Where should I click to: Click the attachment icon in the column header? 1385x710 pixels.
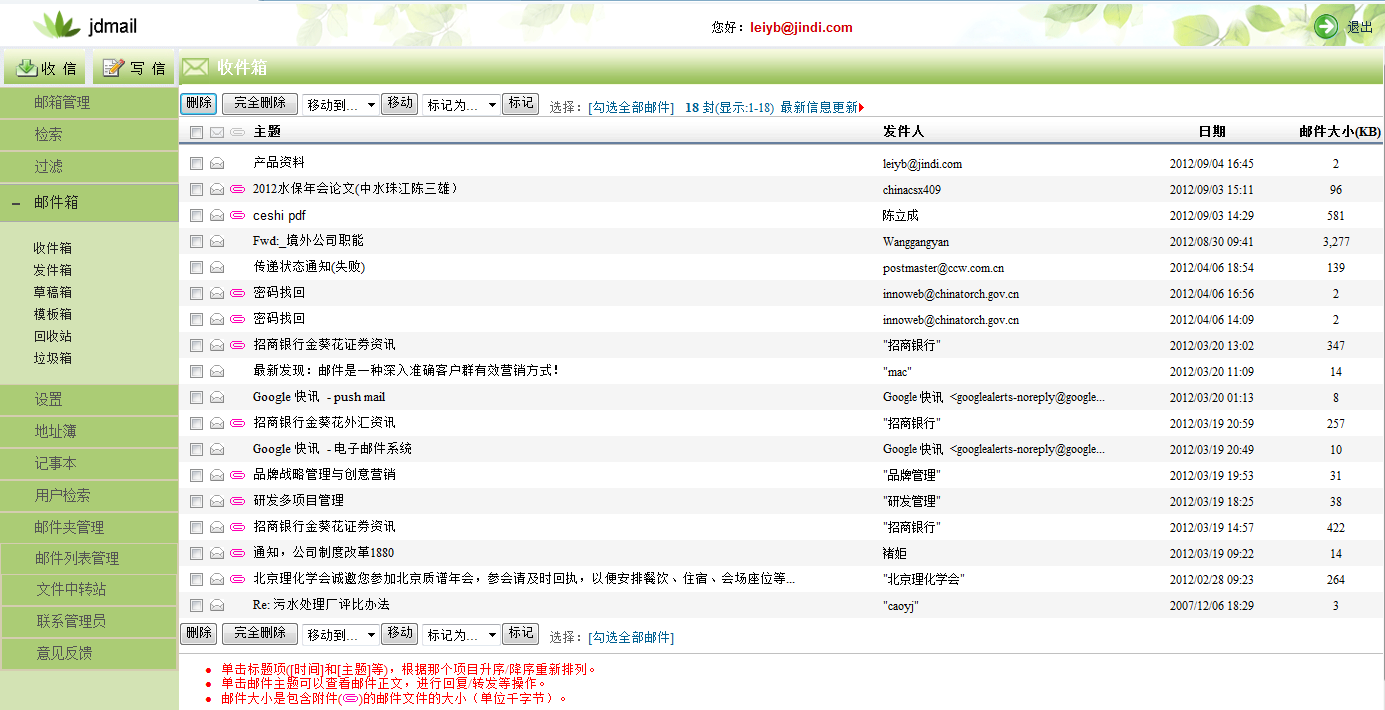237,132
